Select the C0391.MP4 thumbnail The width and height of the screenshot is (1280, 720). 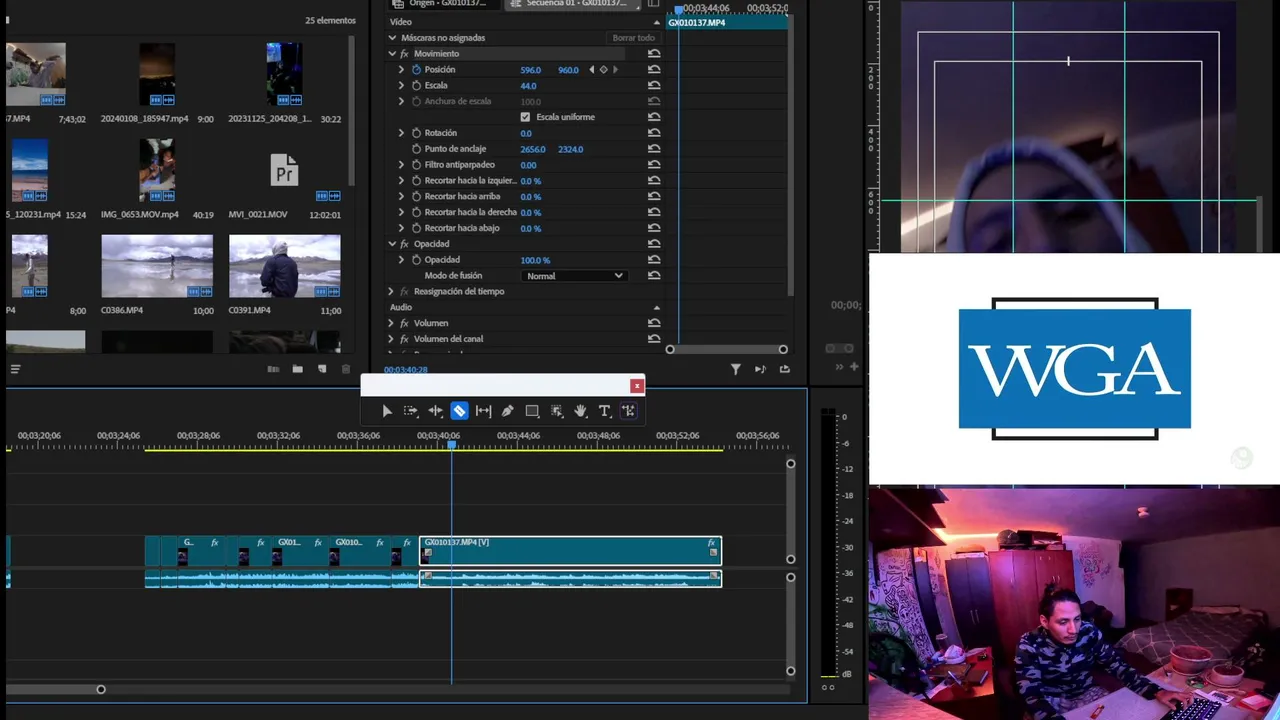[x=285, y=266]
